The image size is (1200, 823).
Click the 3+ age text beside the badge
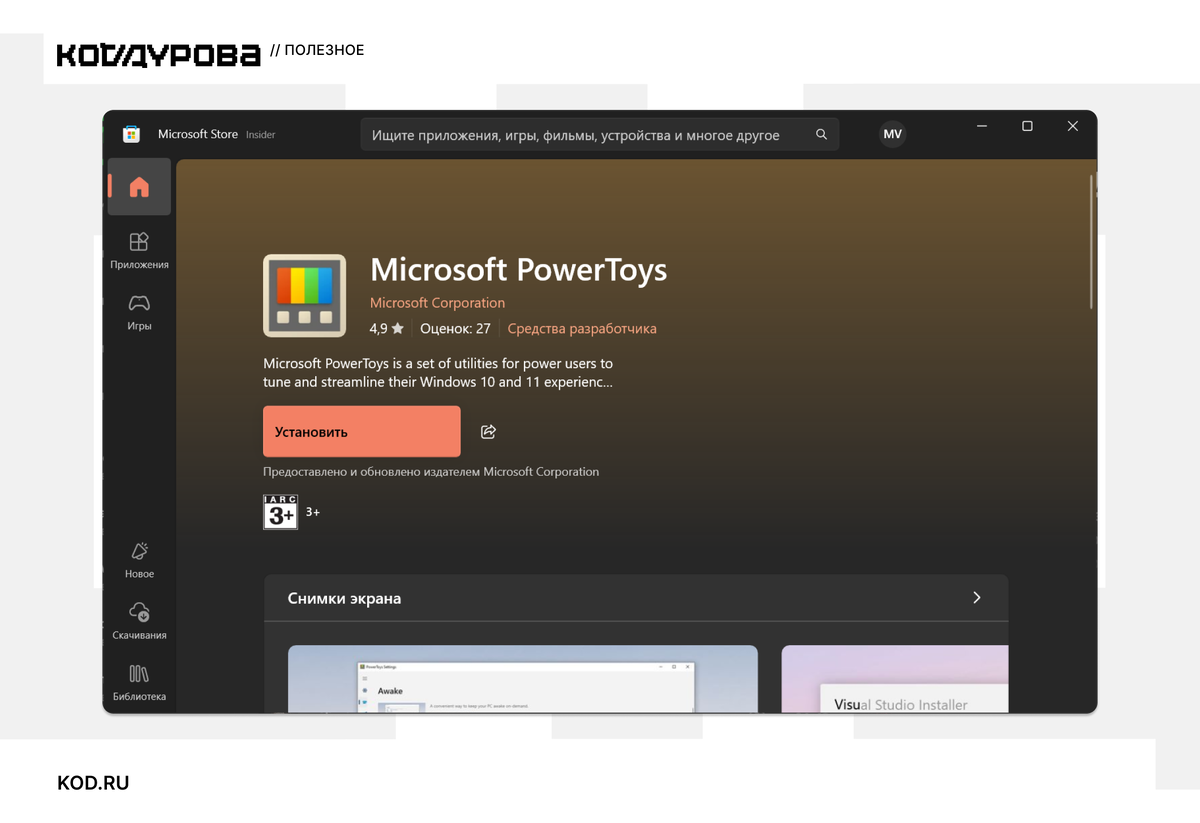[313, 512]
